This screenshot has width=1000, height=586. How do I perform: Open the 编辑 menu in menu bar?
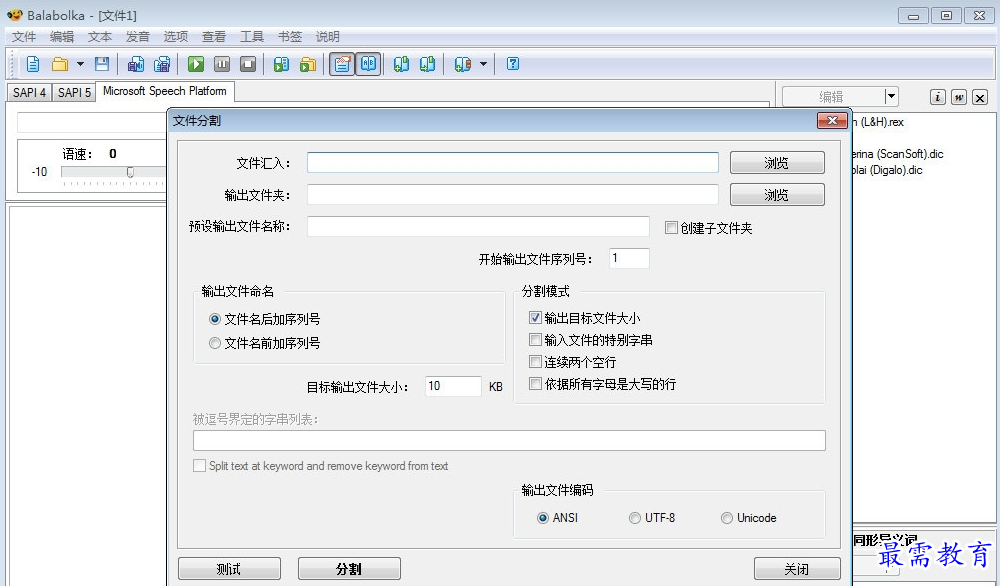click(x=62, y=36)
